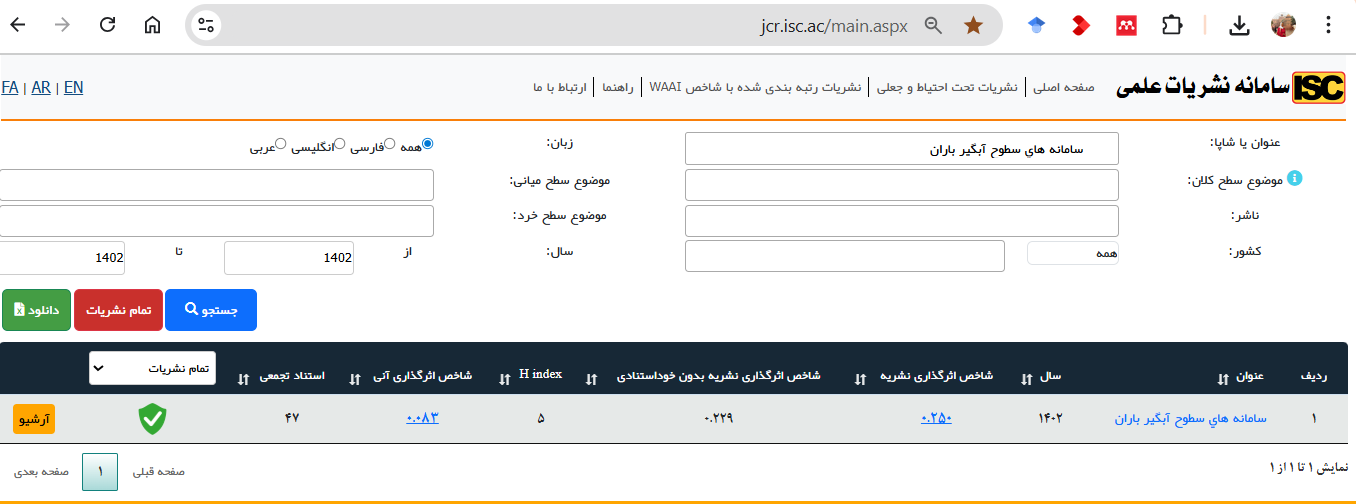Click the orange آرشیو button
The width and height of the screenshot is (1356, 504).
click(x=34, y=418)
